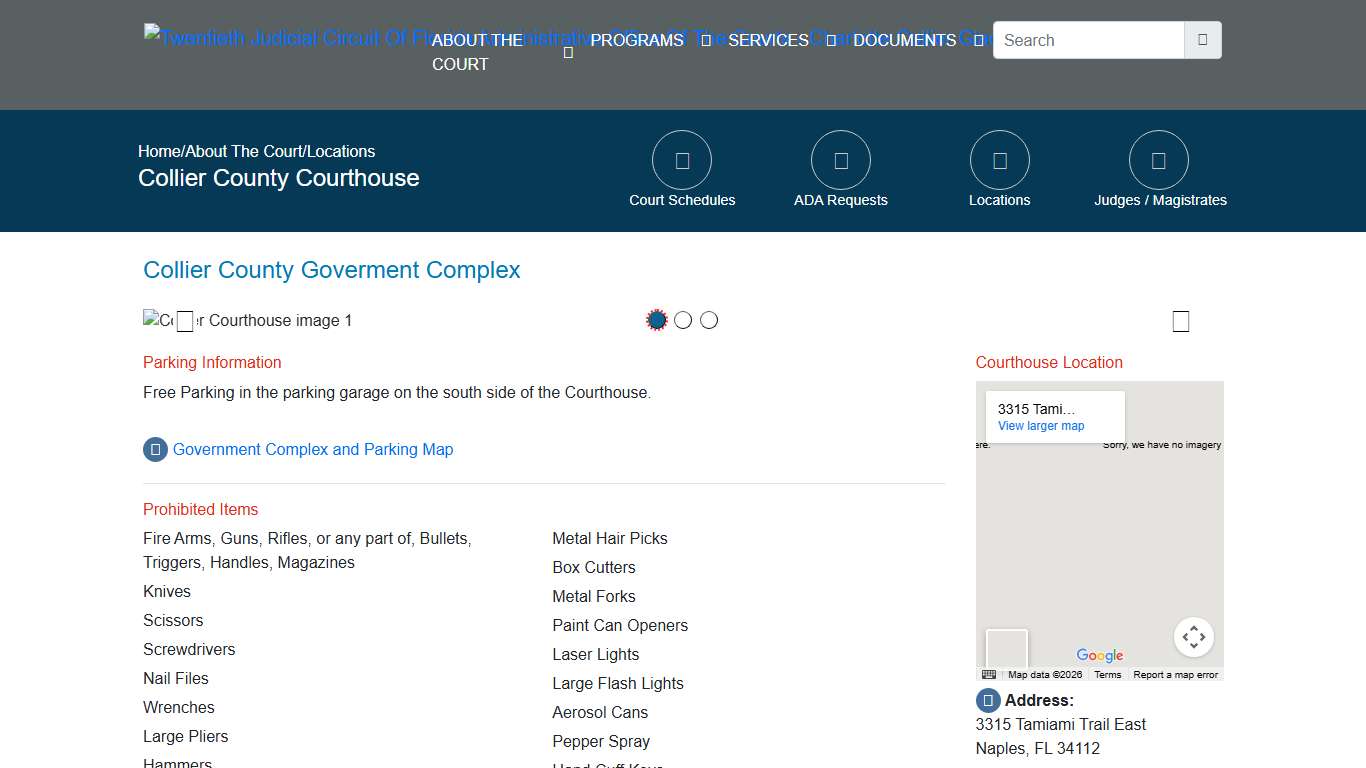
Task: Select the second carousel slide indicator
Action: click(x=683, y=320)
